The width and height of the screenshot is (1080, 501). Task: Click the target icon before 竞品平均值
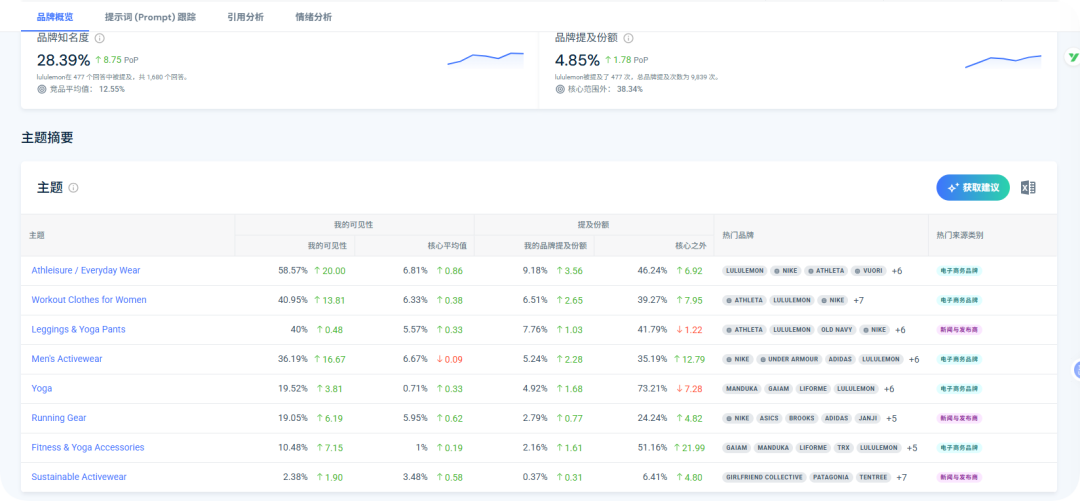[x=41, y=89]
